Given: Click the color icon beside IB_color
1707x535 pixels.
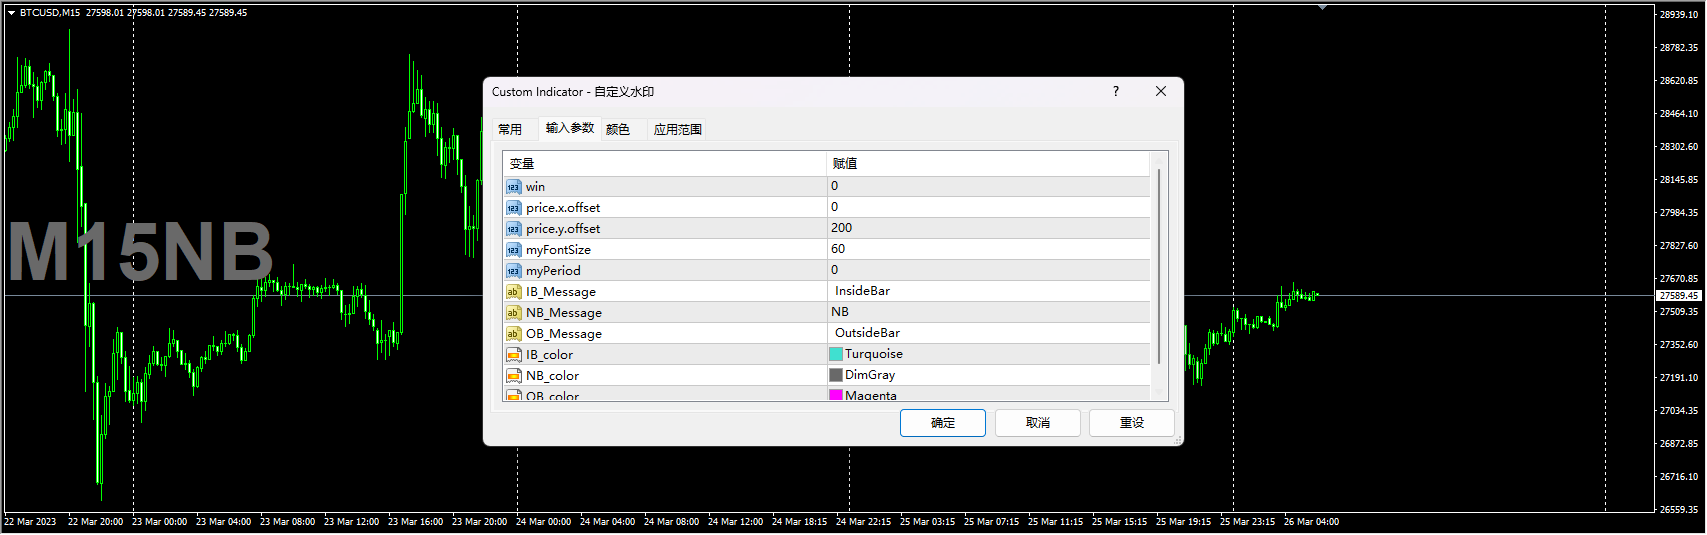Looking at the screenshot, I should tap(513, 355).
